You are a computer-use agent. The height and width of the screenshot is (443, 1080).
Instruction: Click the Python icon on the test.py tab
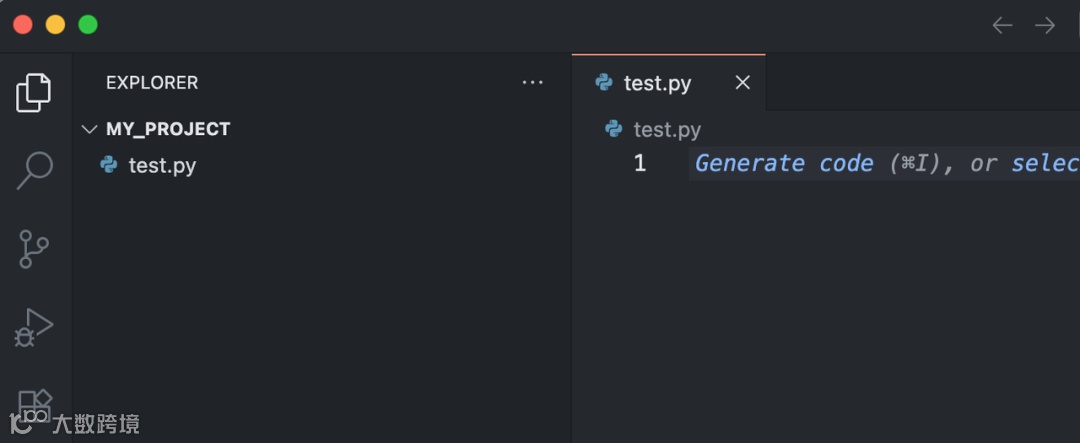coord(604,83)
